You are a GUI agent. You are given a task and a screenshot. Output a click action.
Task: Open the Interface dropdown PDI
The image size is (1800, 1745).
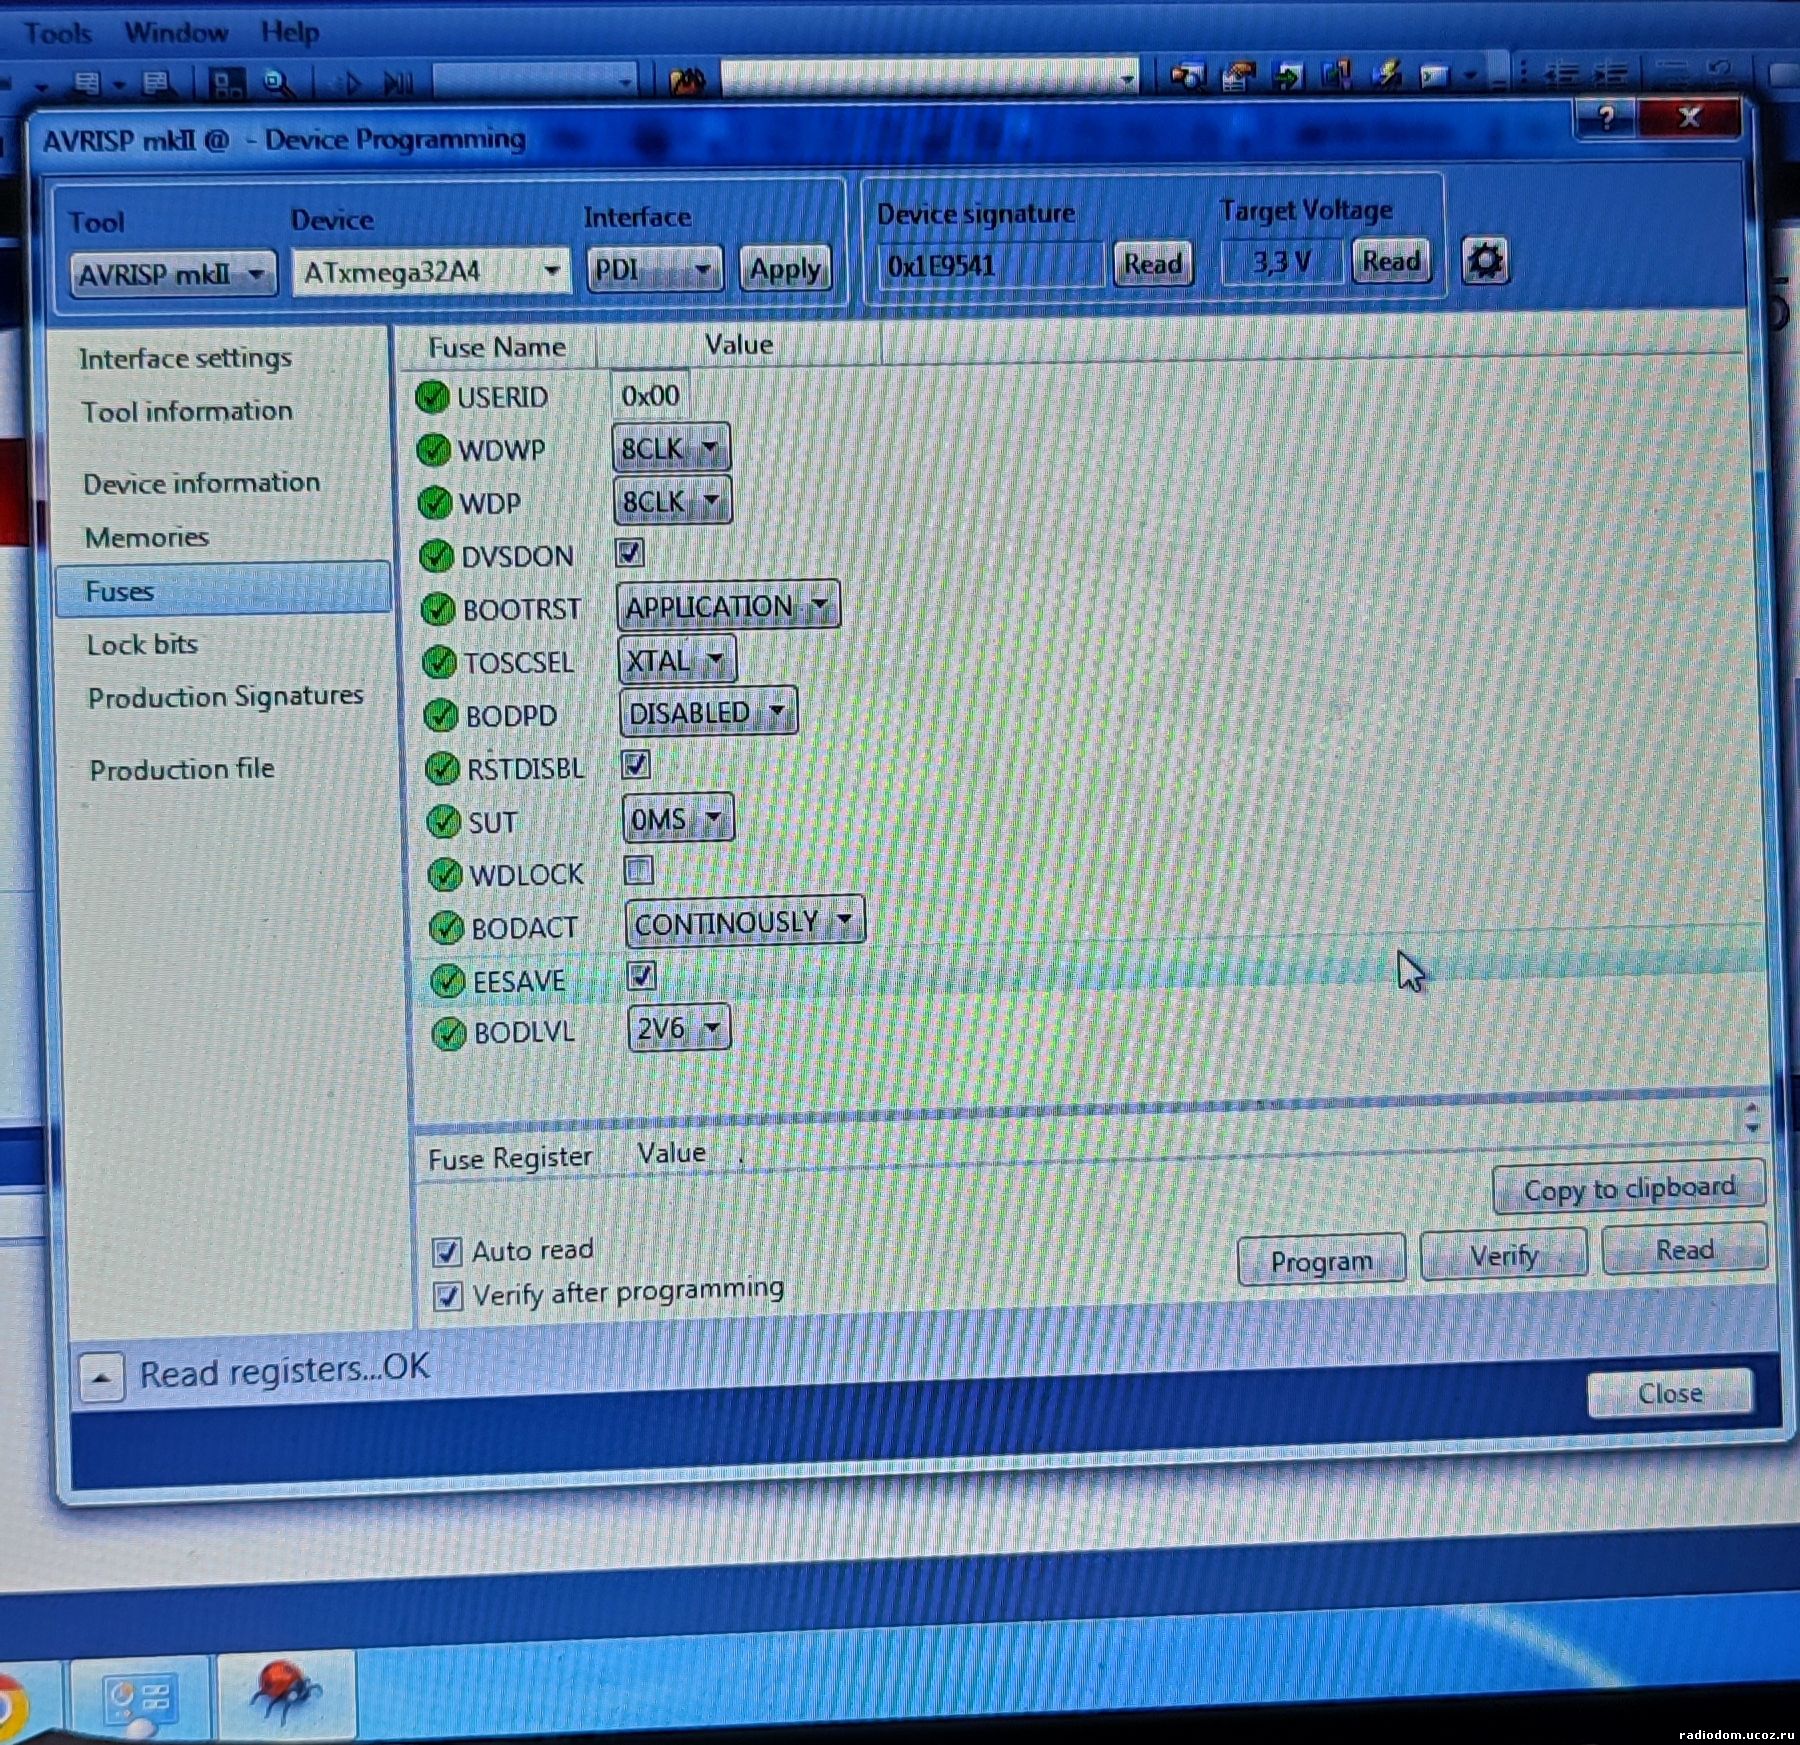tap(654, 269)
